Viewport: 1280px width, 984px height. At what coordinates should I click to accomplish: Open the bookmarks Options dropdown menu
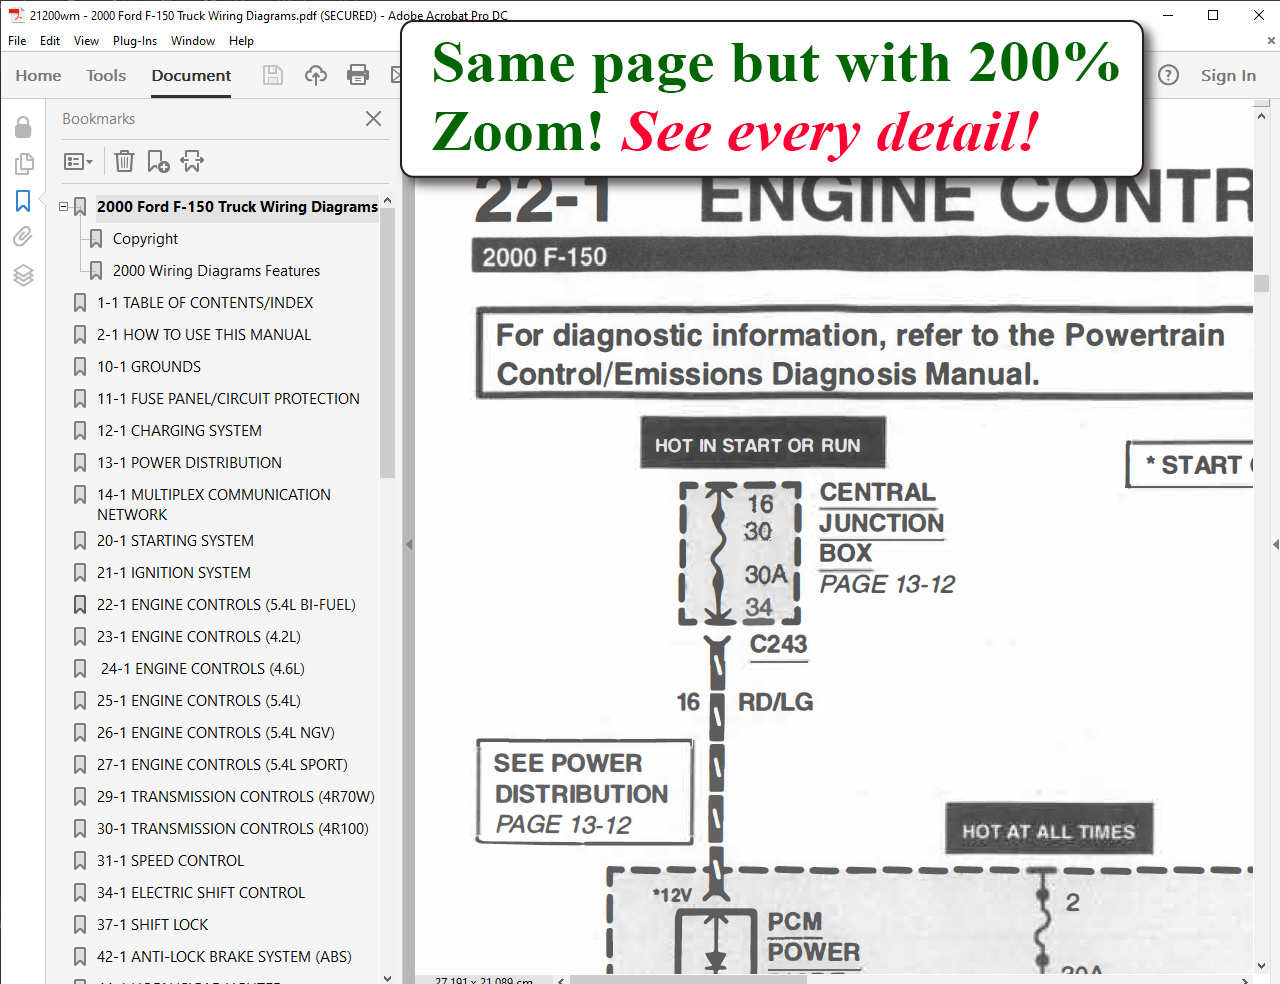(x=78, y=161)
